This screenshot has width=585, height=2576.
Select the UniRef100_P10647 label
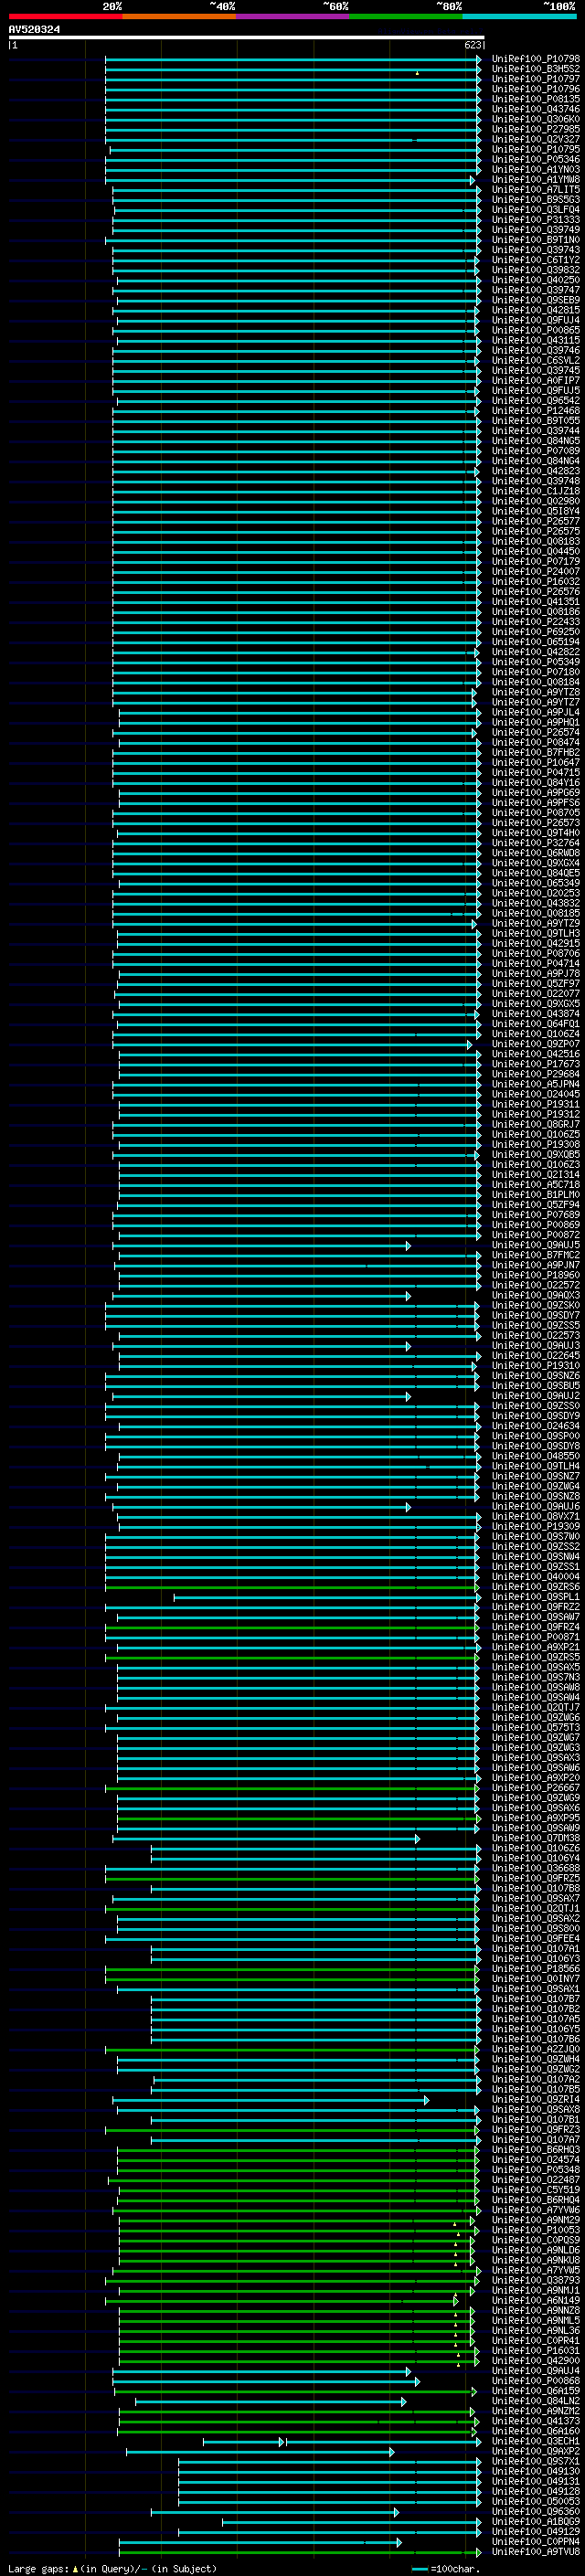tap(536, 762)
